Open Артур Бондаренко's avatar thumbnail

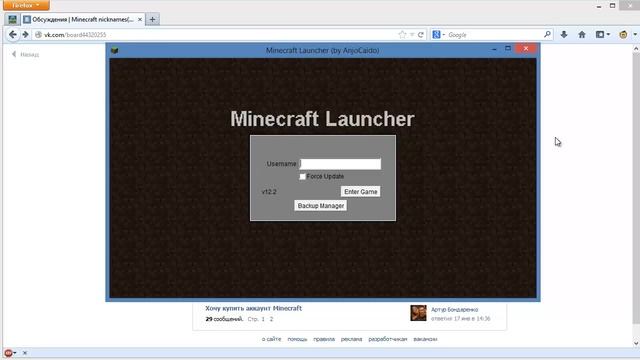(x=418, y=313)
